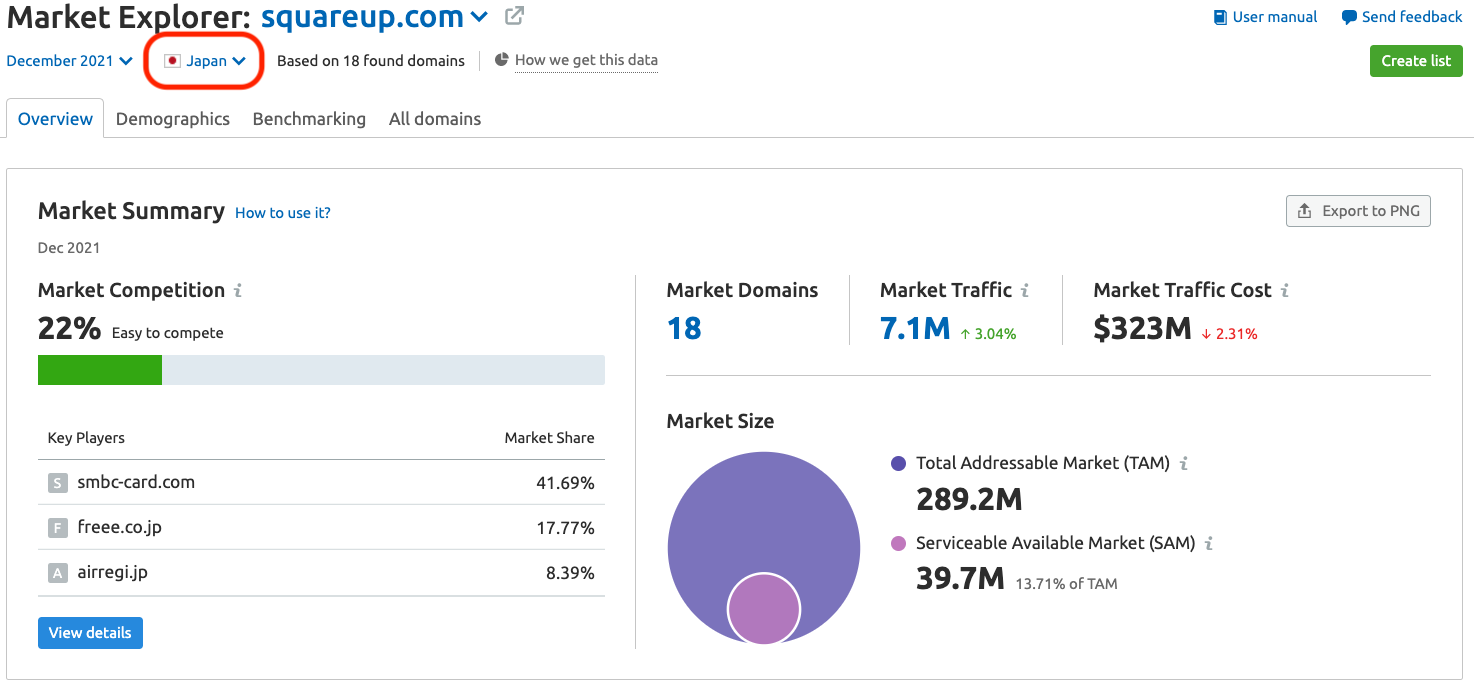Show info for Serviceable Available Market
1474x688 pixels.
(x=1209, y=544)
